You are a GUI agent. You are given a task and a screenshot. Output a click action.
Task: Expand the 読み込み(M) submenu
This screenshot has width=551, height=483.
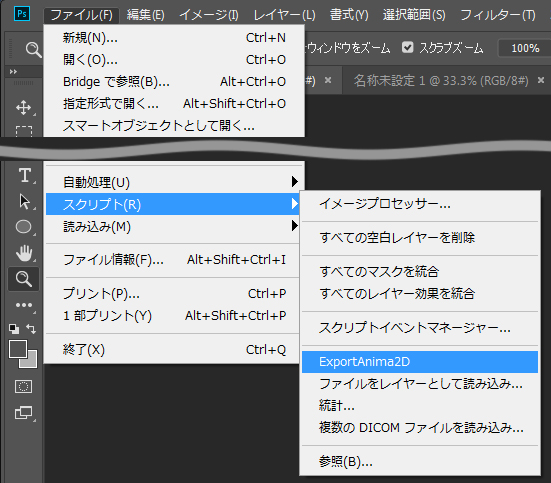coord(172,226)
